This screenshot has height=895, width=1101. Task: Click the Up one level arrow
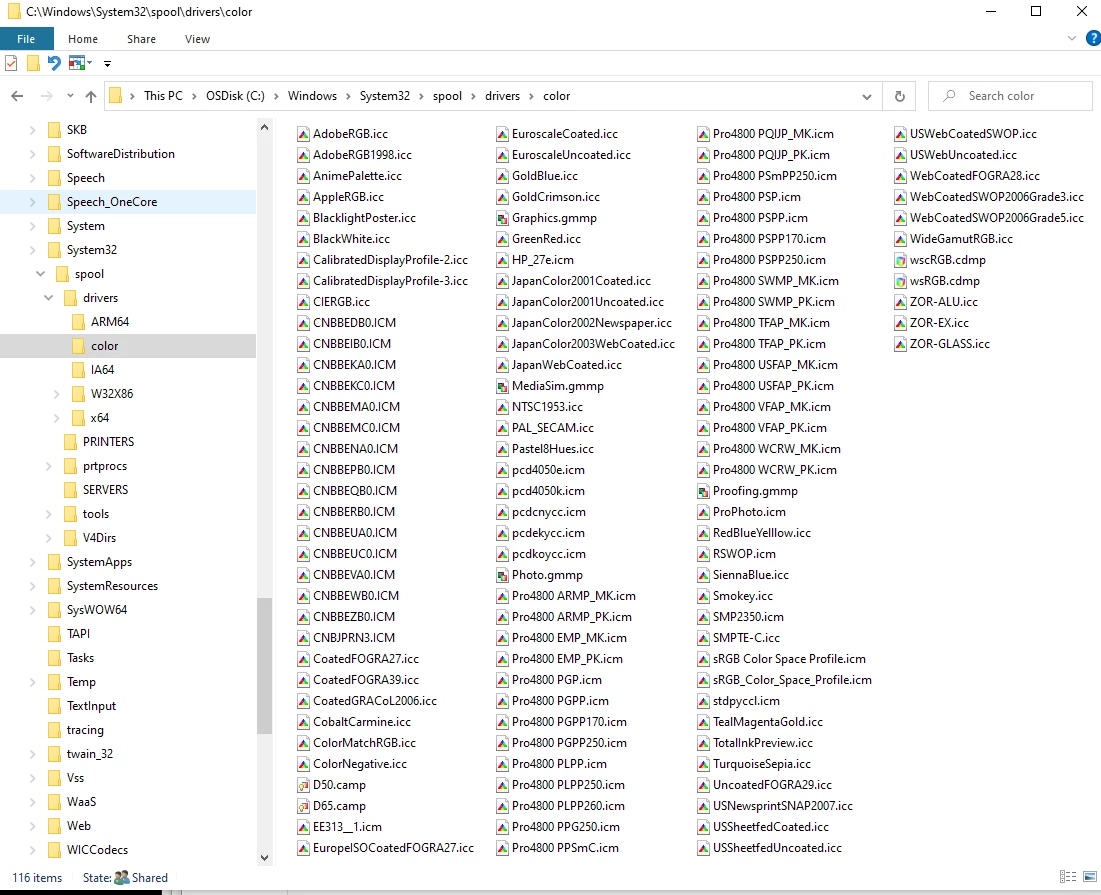point(91,96)
